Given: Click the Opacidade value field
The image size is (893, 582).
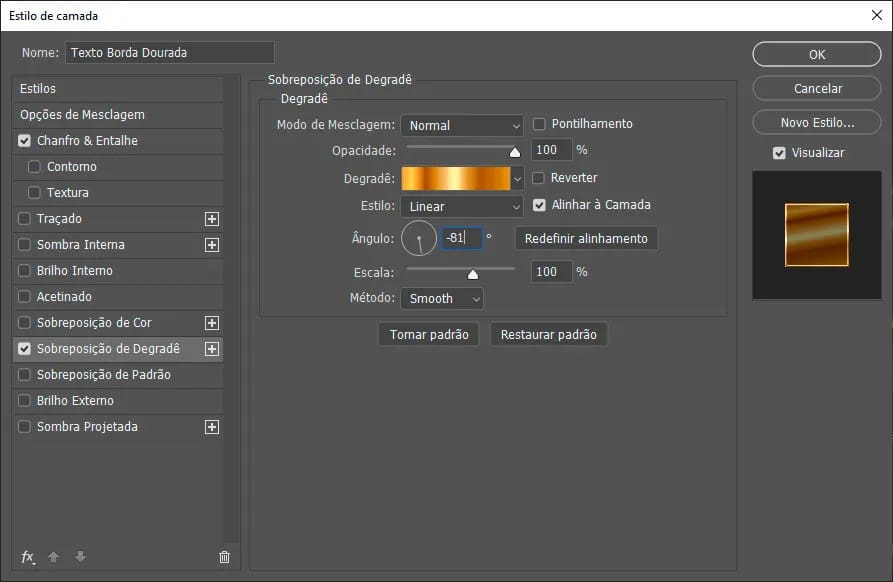Looking at the screenshot, I should 551,150.
